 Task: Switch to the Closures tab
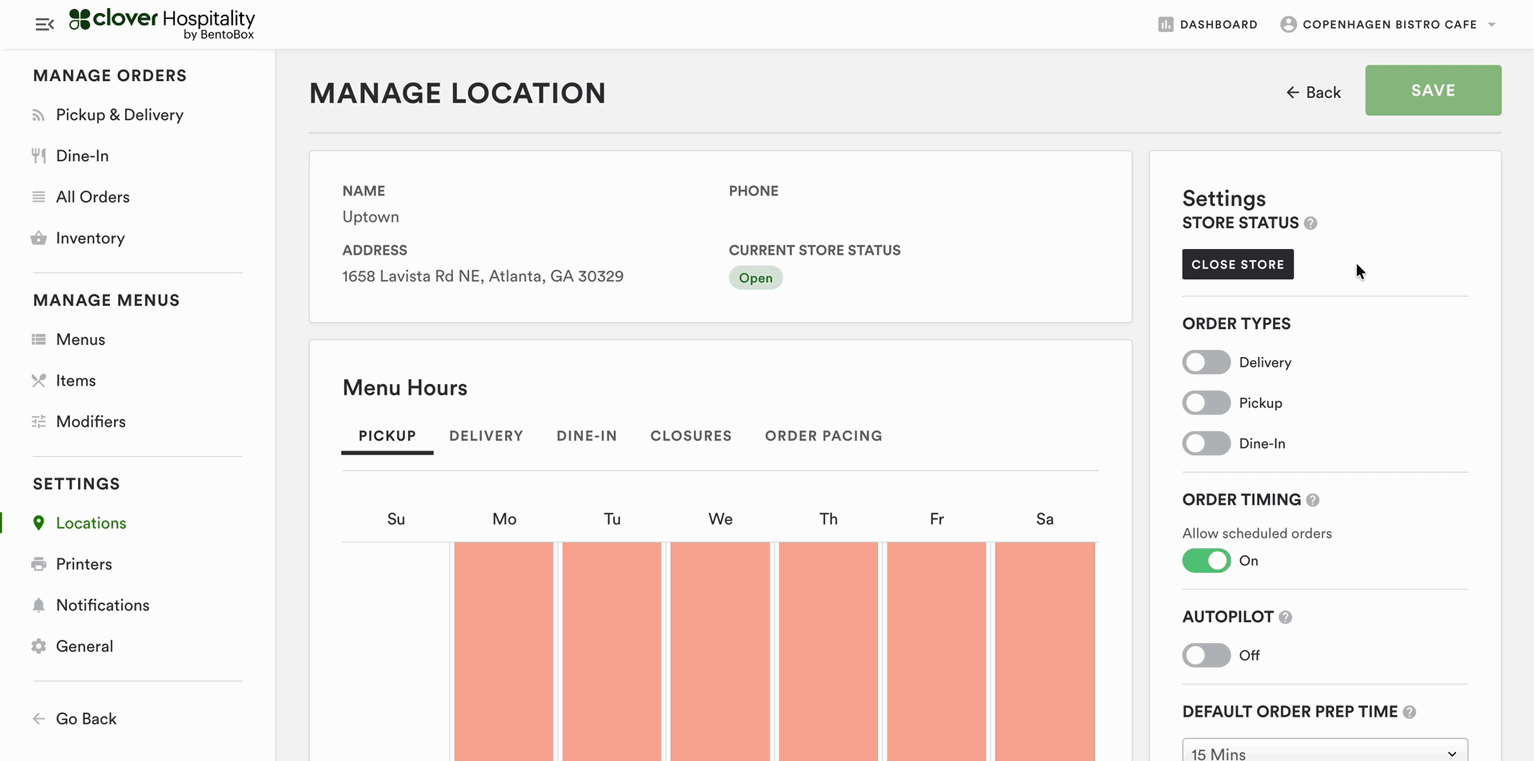pos(690,436)
